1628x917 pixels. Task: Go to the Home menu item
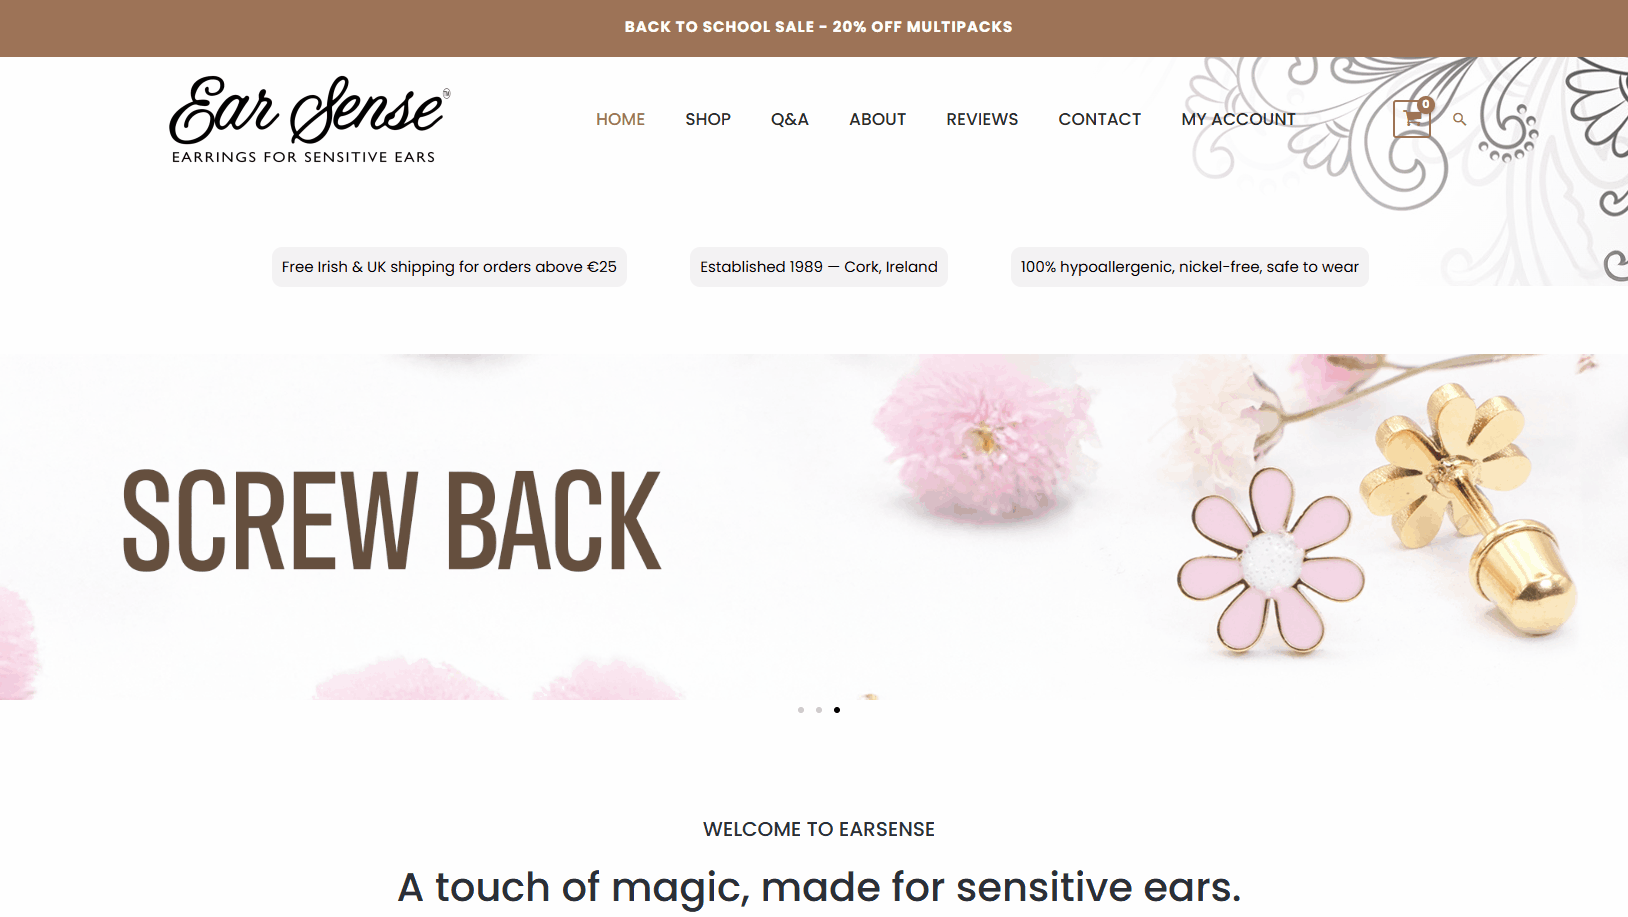pos(620,119)
